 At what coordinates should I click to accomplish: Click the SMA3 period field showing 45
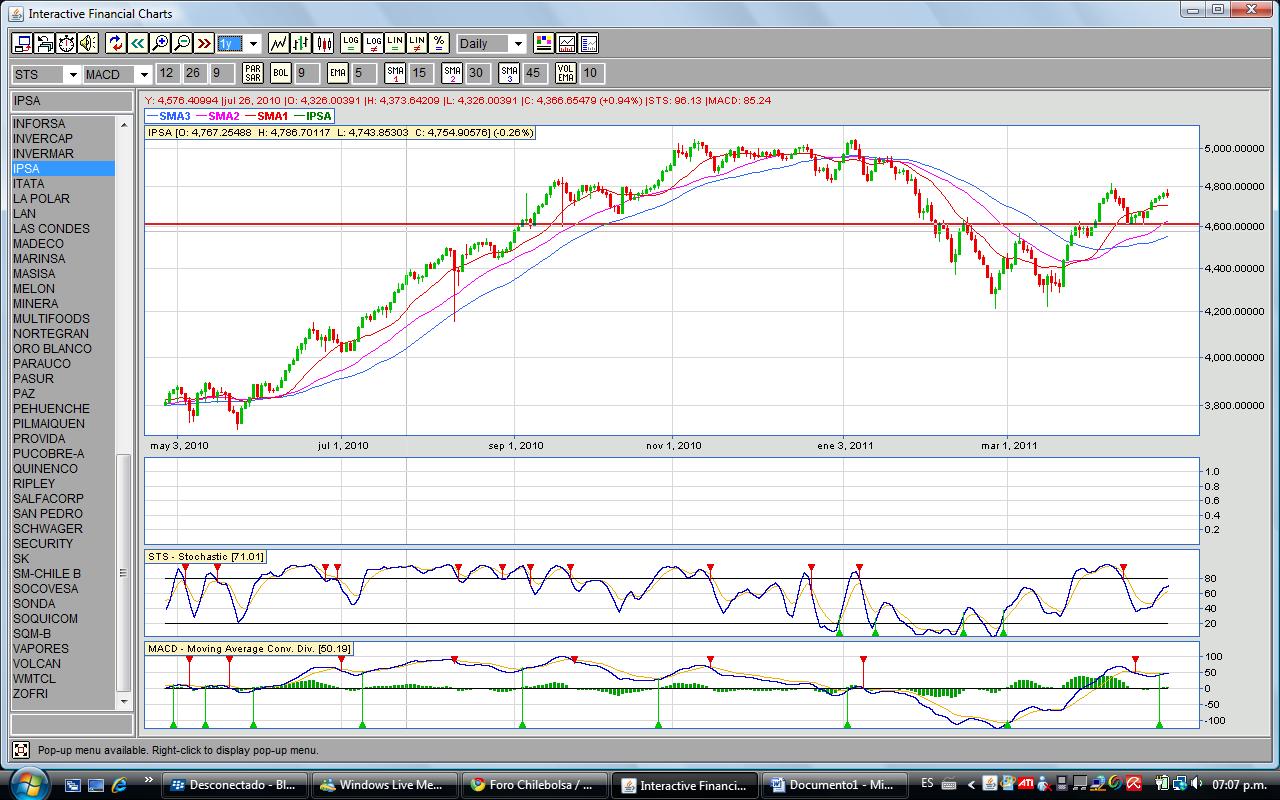[534, 73]
